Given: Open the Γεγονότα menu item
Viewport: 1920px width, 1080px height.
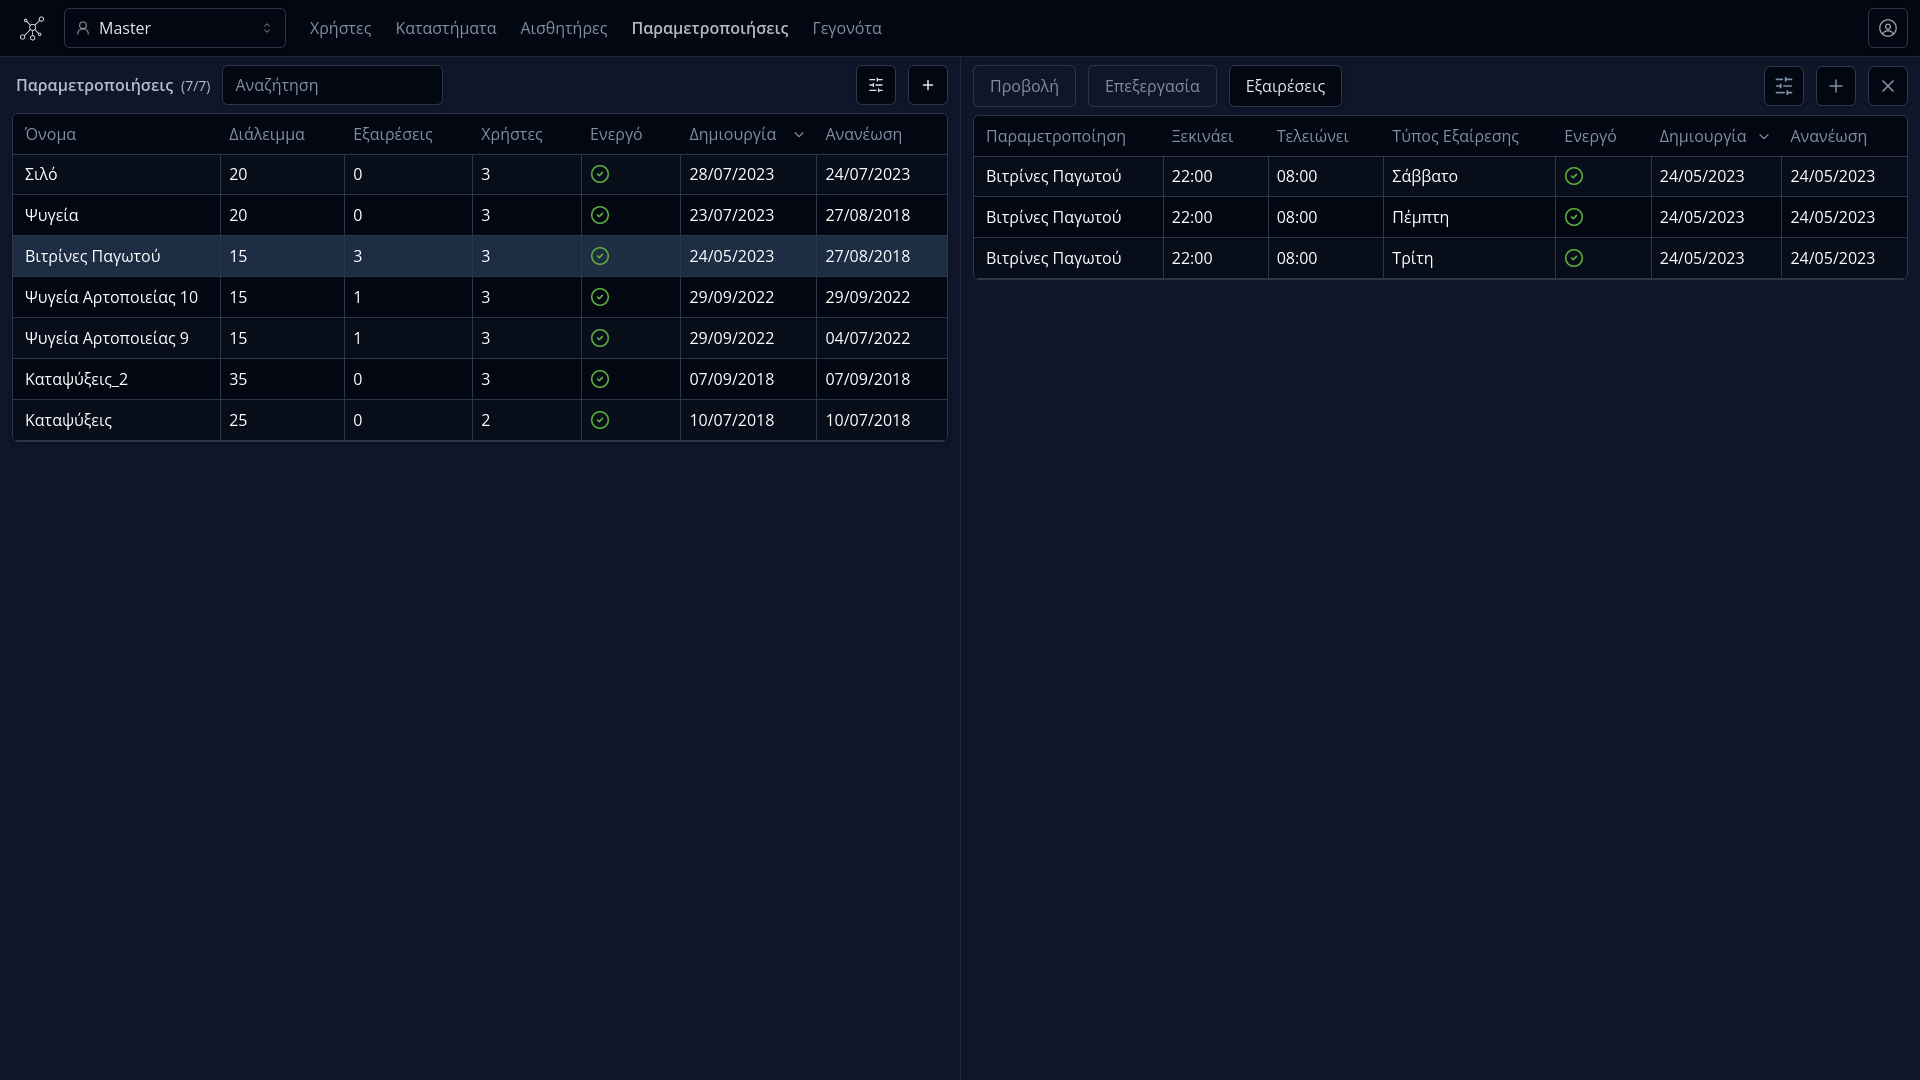Looking at the screenshot, I should (x=846, y=28).
